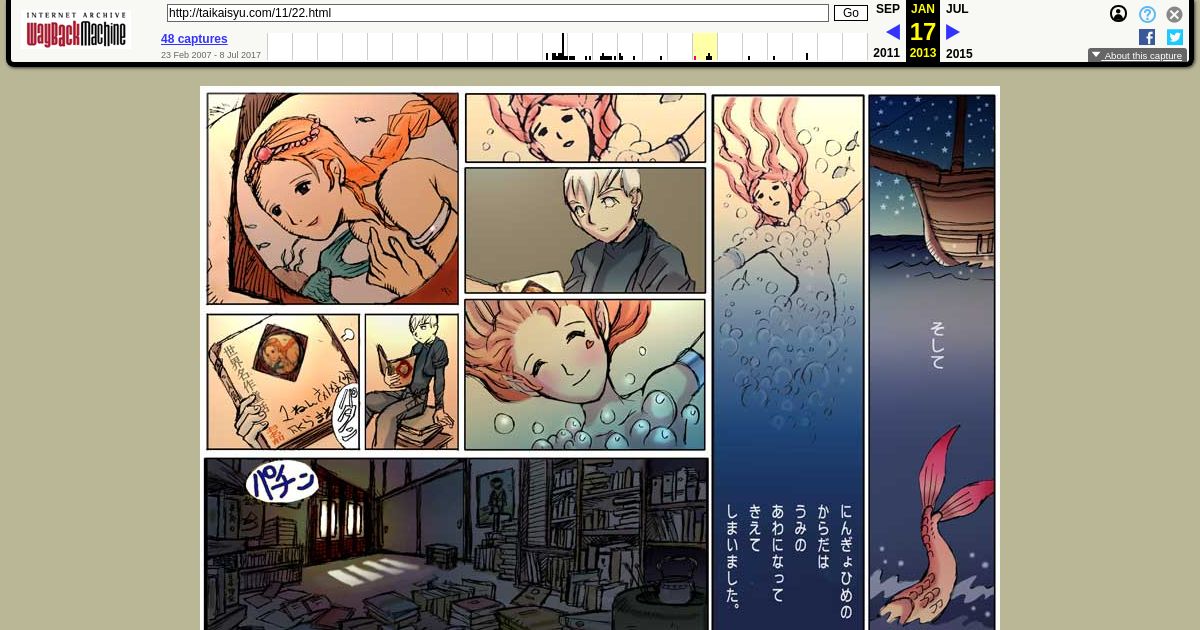1200x630 pixels.
Task: Click the にんぎょひめの vertical text line
Action: [846, 561]
